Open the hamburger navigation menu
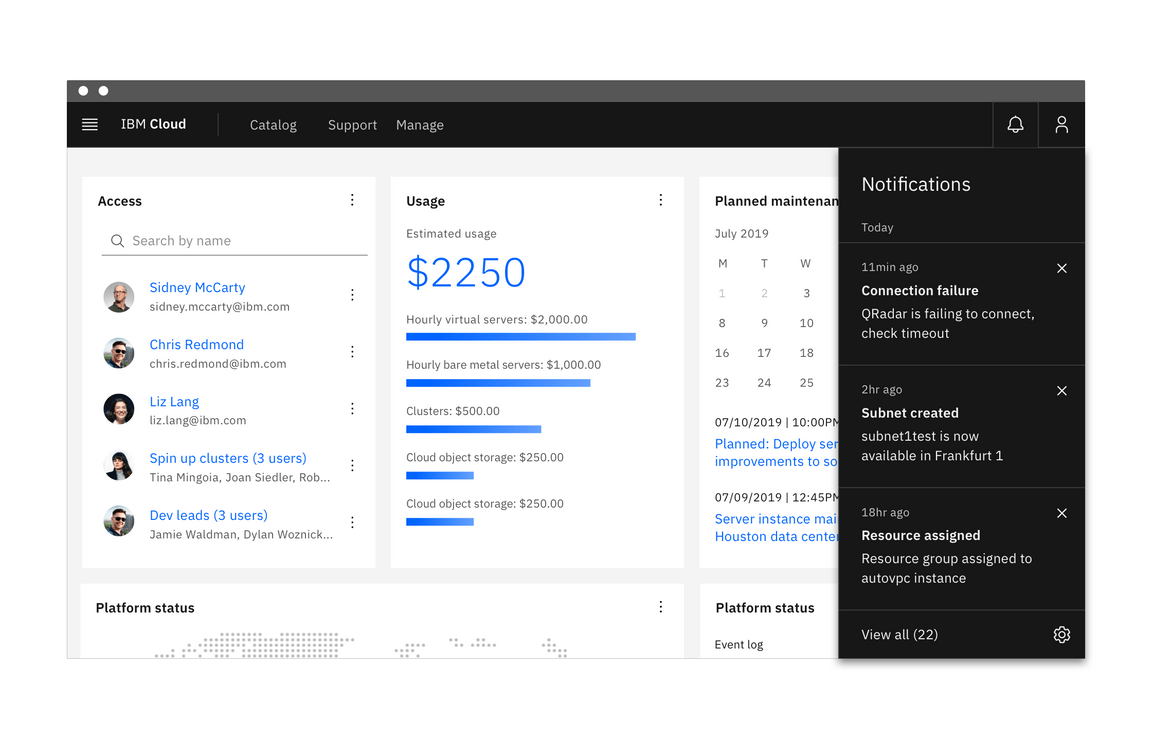The image size is (1152, 741). [x=89, y=124]
